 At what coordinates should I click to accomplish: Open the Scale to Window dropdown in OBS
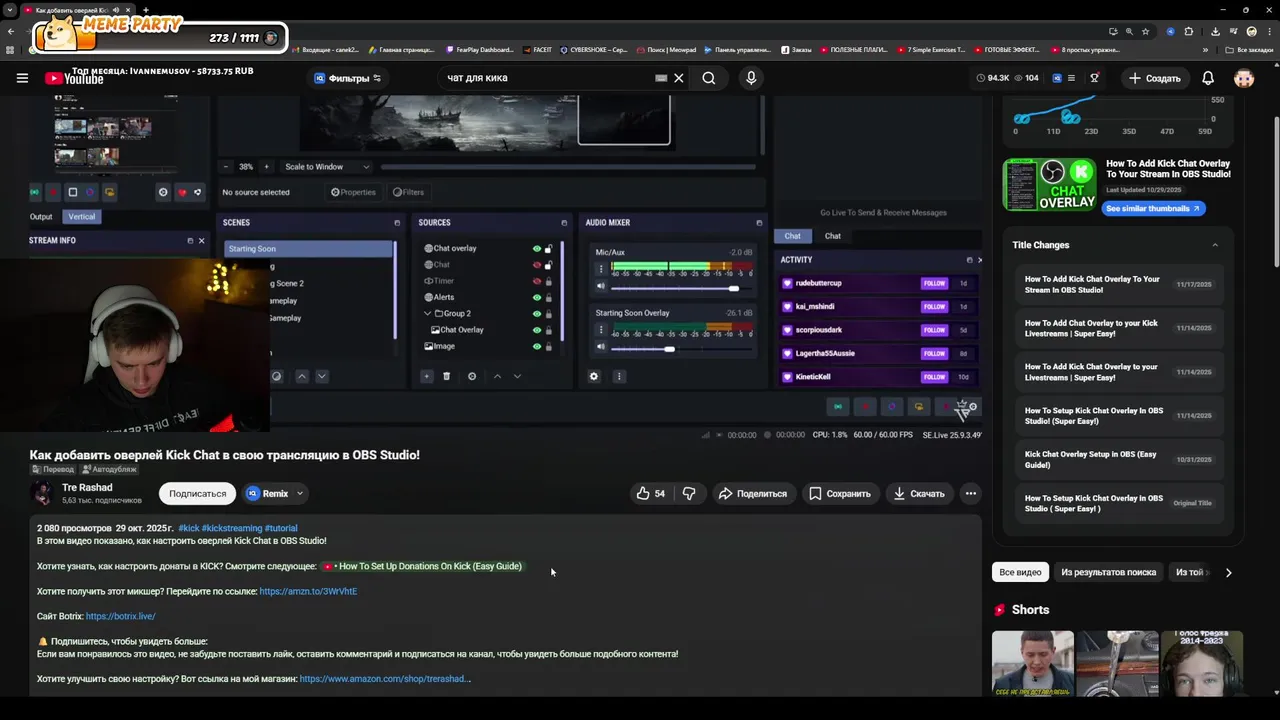(x=327, y=167)
